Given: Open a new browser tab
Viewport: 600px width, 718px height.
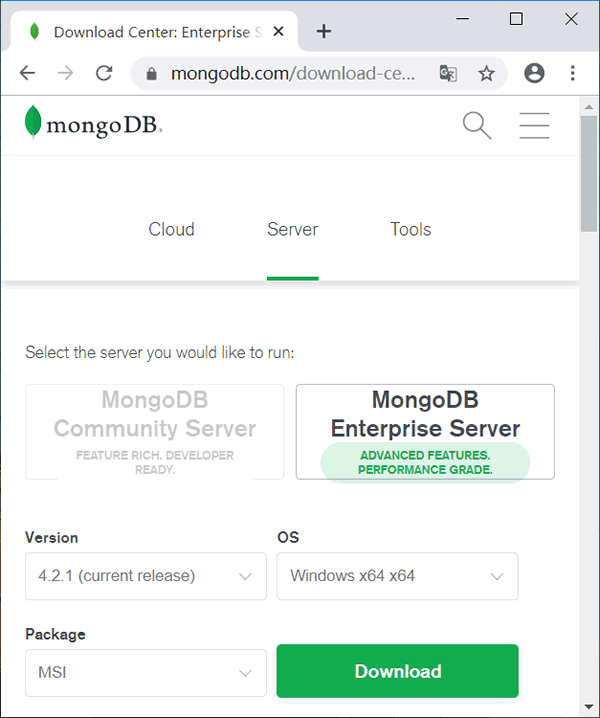Looking at the screenshot, I should pos(324,31).
